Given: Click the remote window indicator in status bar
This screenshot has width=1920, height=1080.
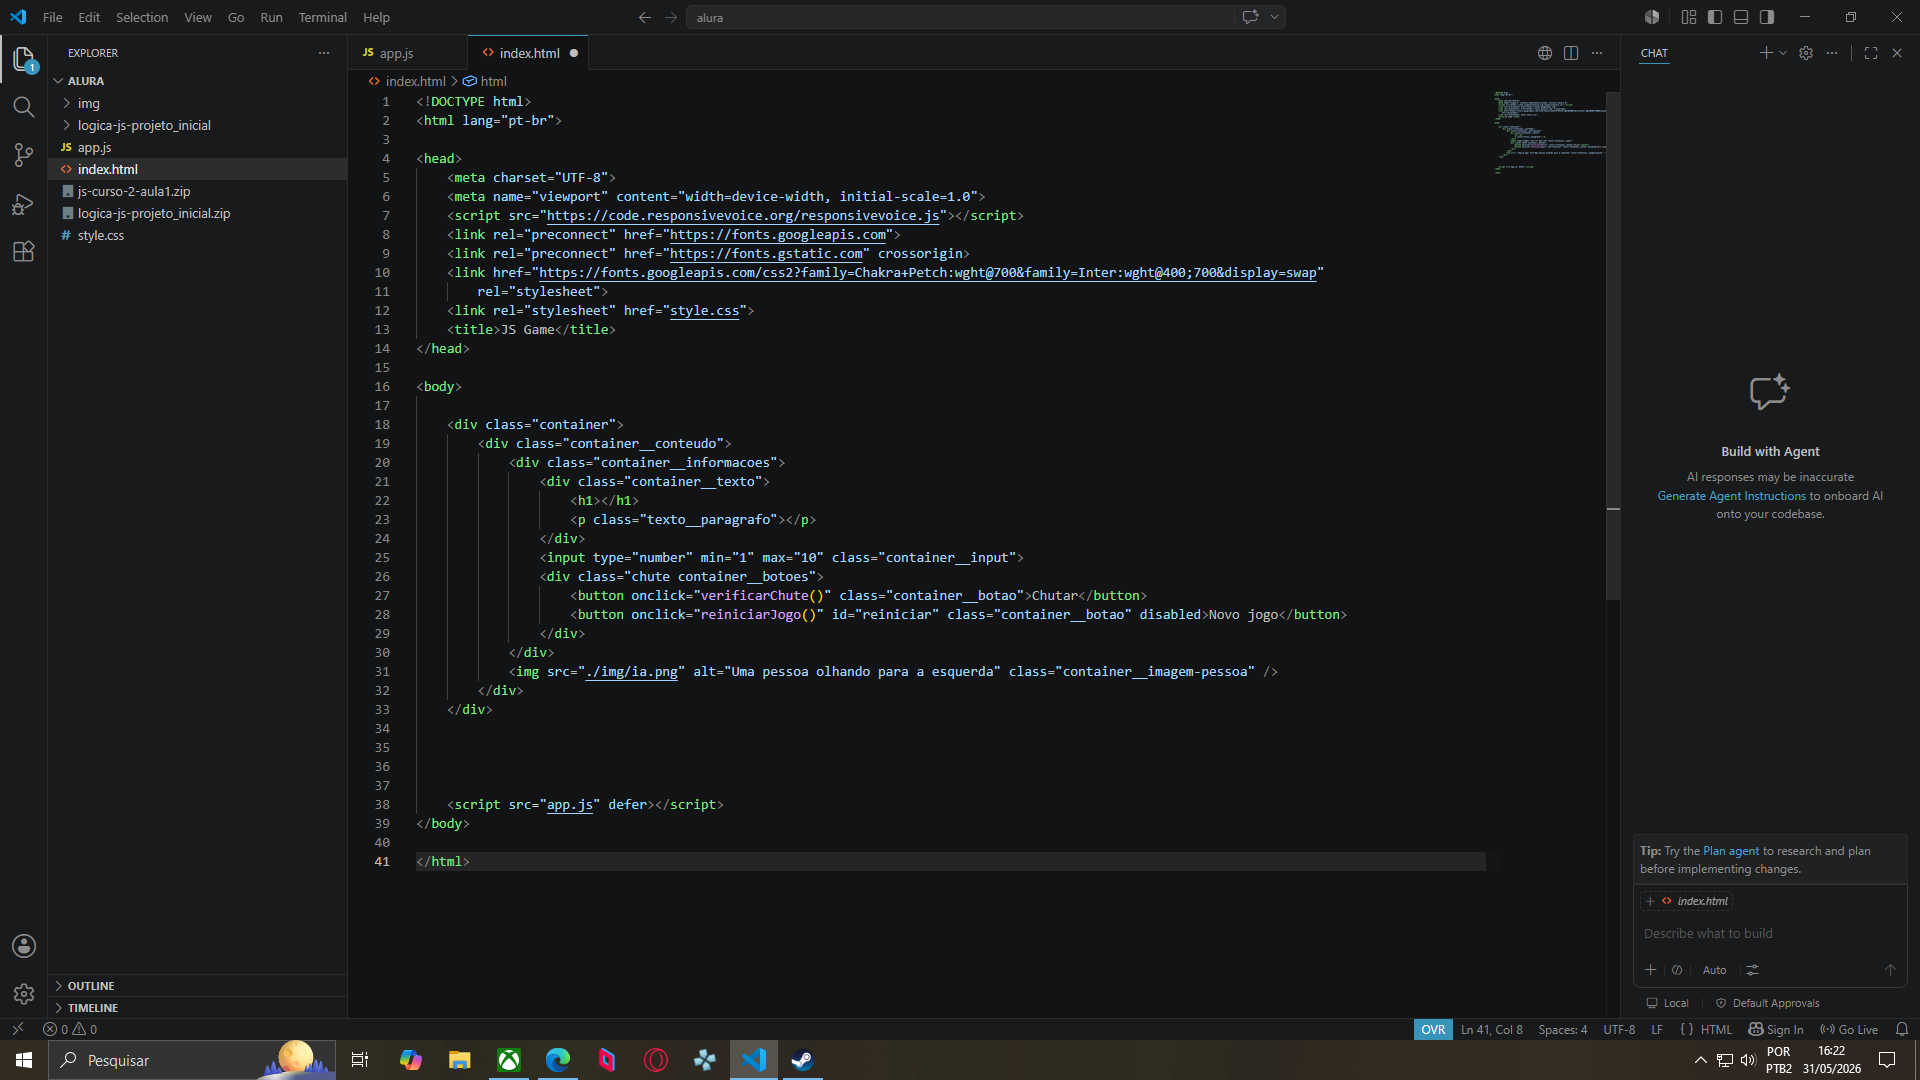Looking at the screenshot, I should pos(18,1029).
